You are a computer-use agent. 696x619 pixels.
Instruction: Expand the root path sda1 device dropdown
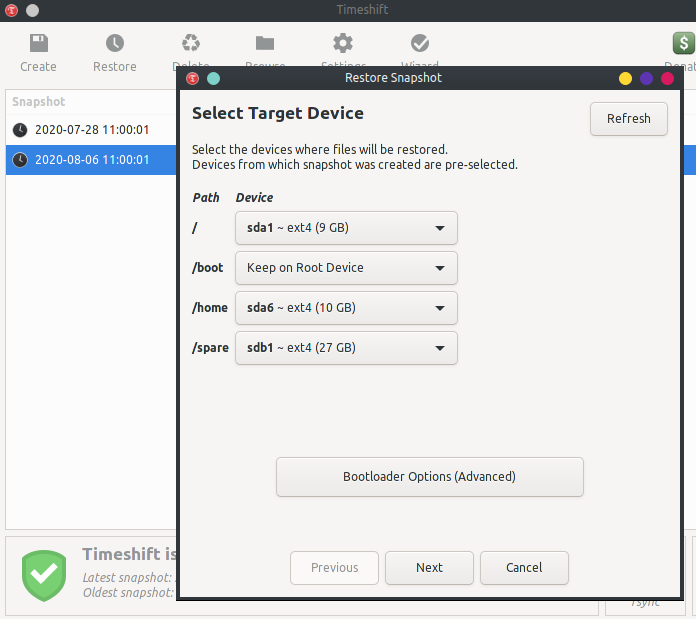click(x=346, y=228)
